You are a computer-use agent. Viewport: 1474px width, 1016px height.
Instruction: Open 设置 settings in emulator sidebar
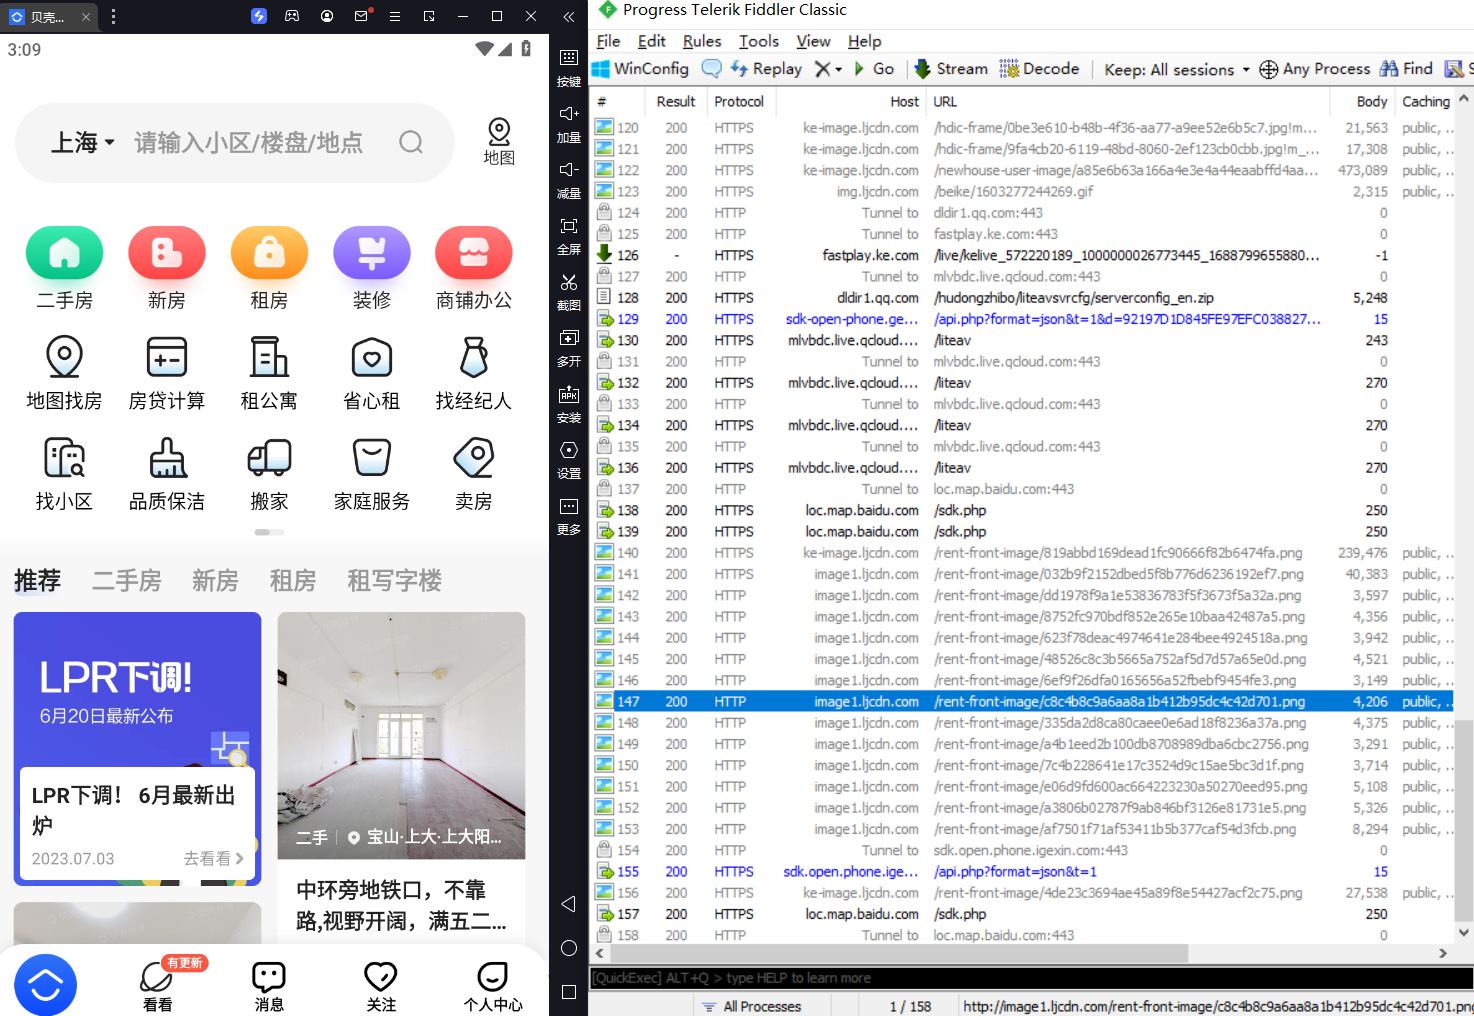click(569, 459)
